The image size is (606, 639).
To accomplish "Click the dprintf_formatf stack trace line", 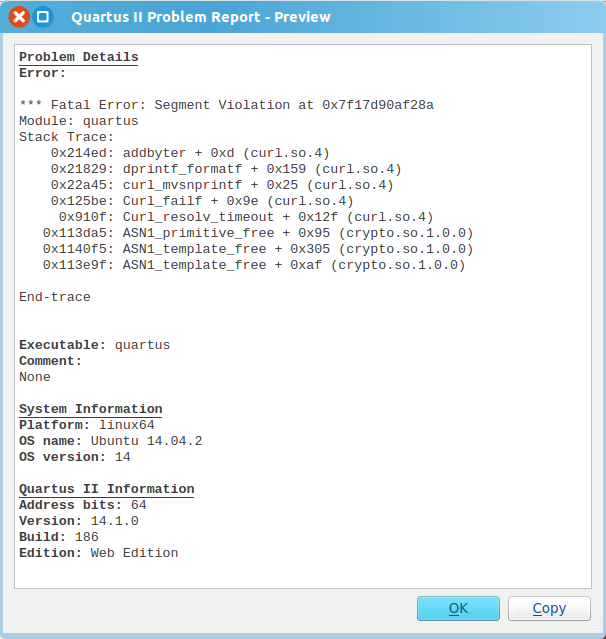I will click(x=226, y=169).
